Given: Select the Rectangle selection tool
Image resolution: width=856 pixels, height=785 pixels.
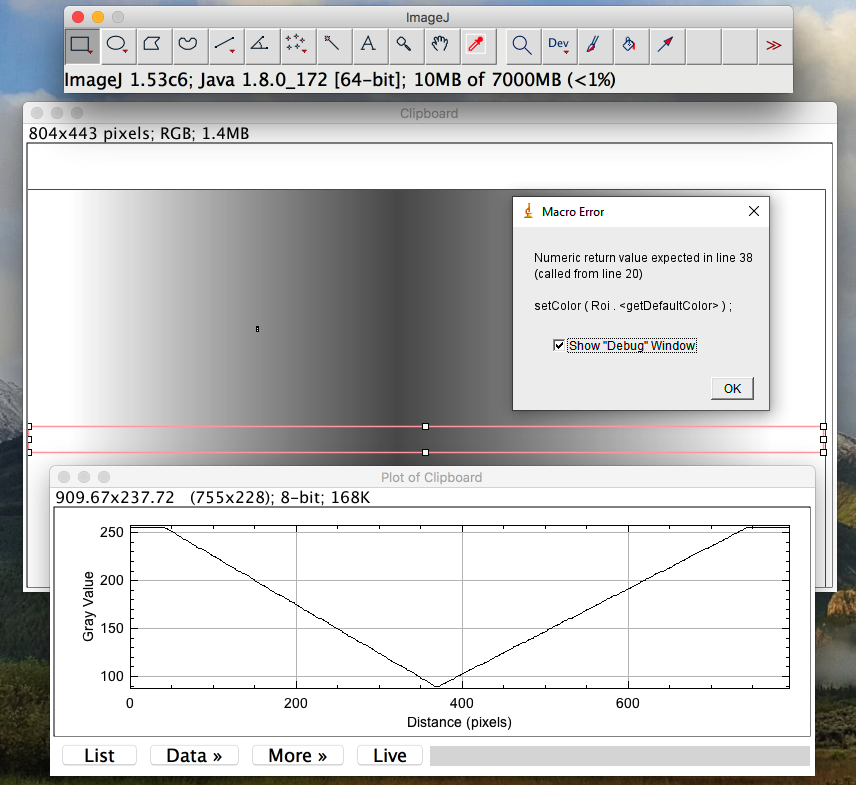Looking at the screenshot, I should click(81, 46).
